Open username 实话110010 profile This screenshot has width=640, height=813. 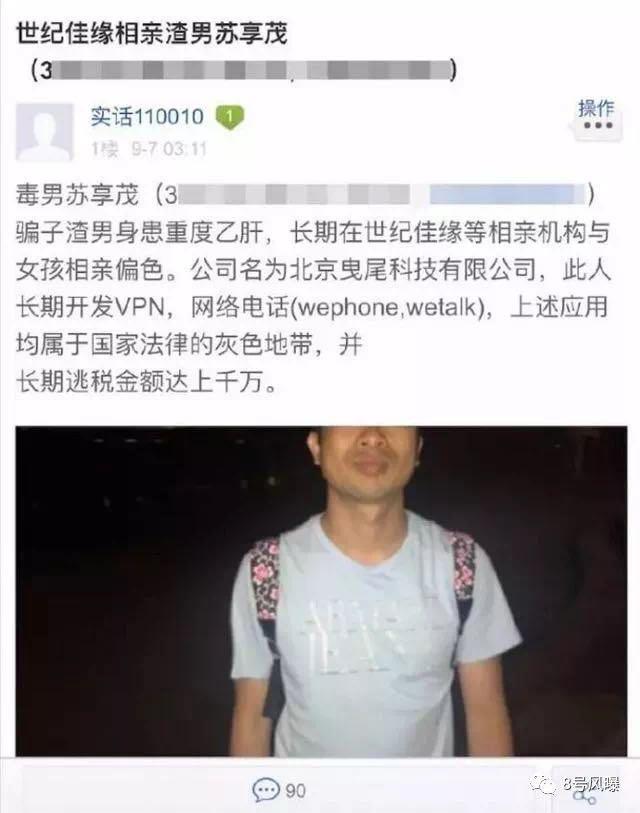pyautogui.click(x=147, y=116)
